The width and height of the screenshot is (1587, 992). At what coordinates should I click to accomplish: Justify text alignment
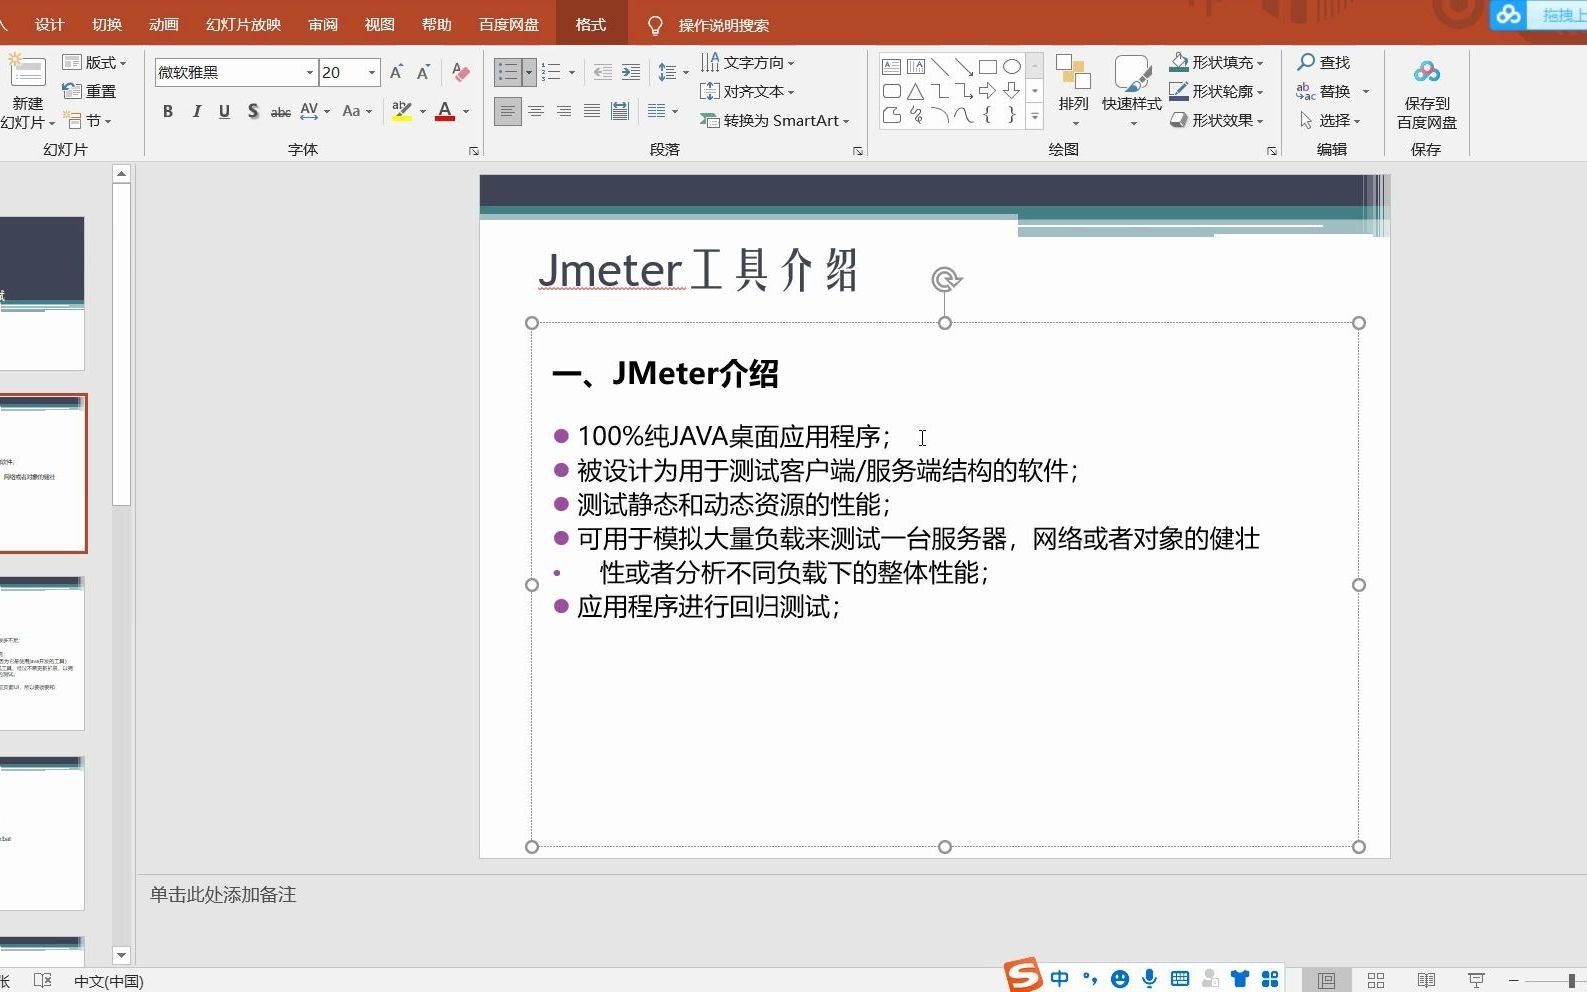pyautogui.click(x=592, y=111)
